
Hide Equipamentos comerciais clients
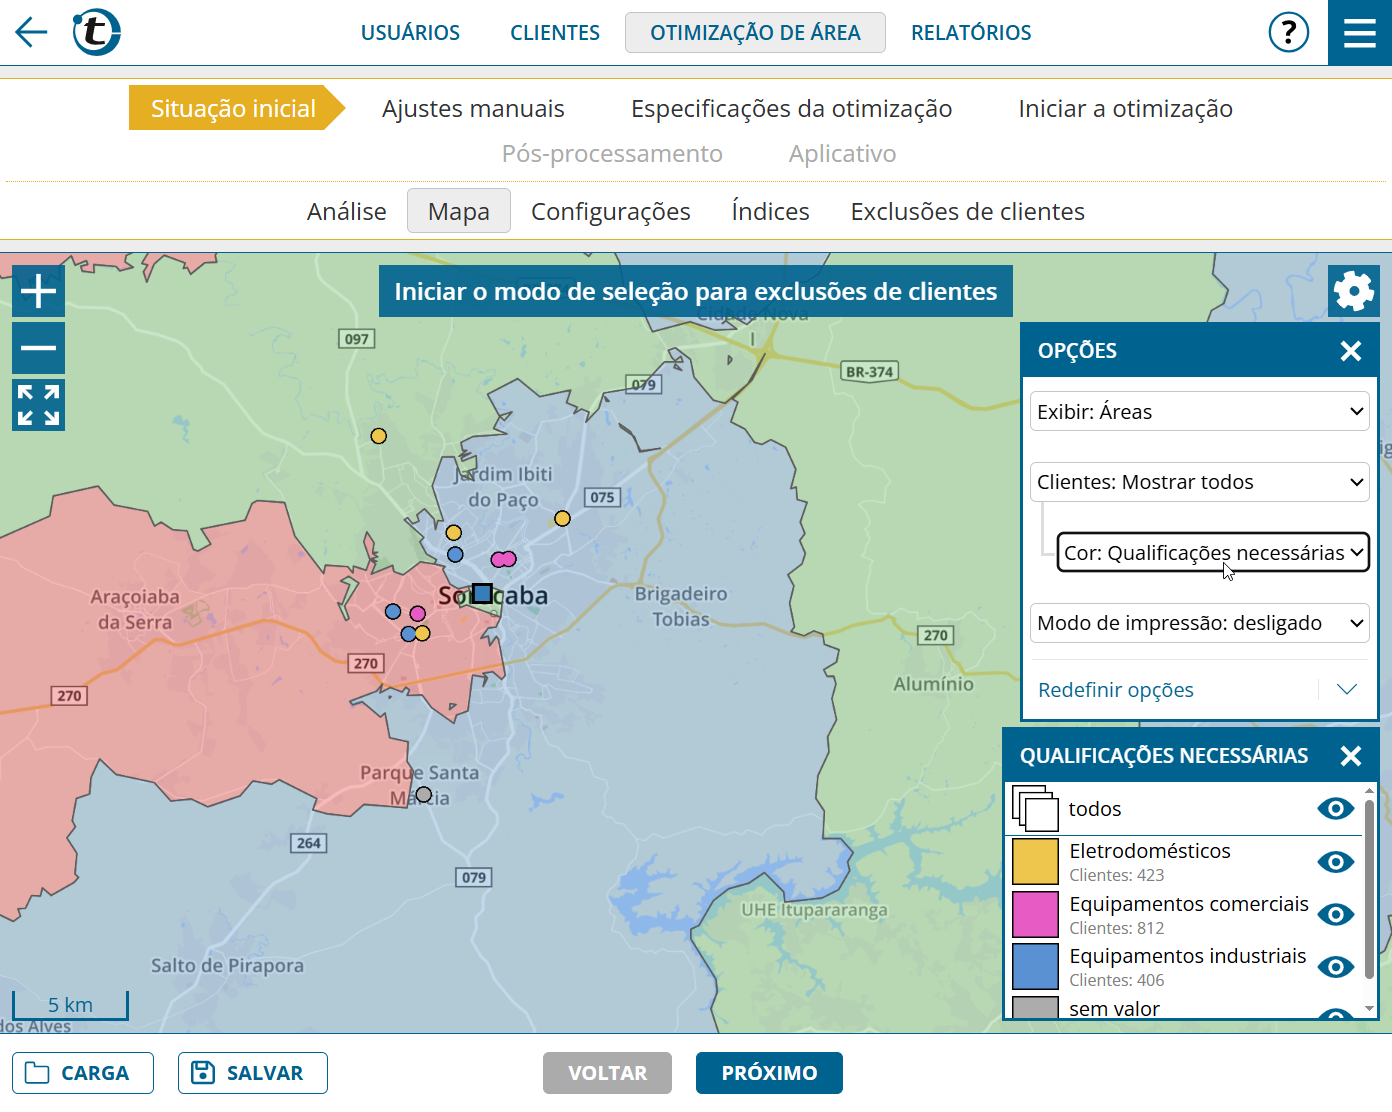(1335, 914)
